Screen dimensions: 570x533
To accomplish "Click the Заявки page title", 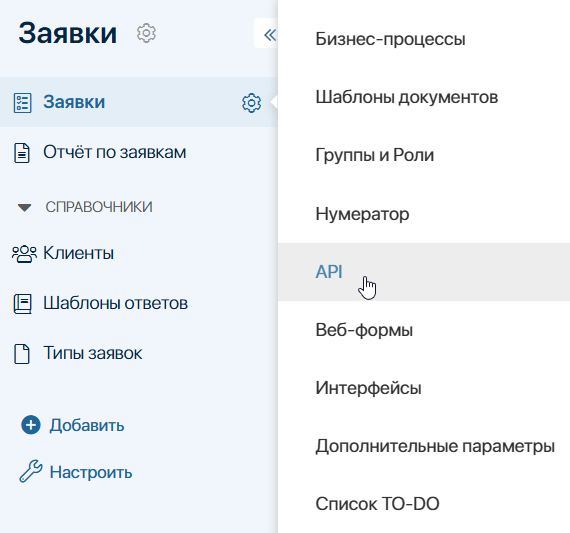I will tap(68, 33).
